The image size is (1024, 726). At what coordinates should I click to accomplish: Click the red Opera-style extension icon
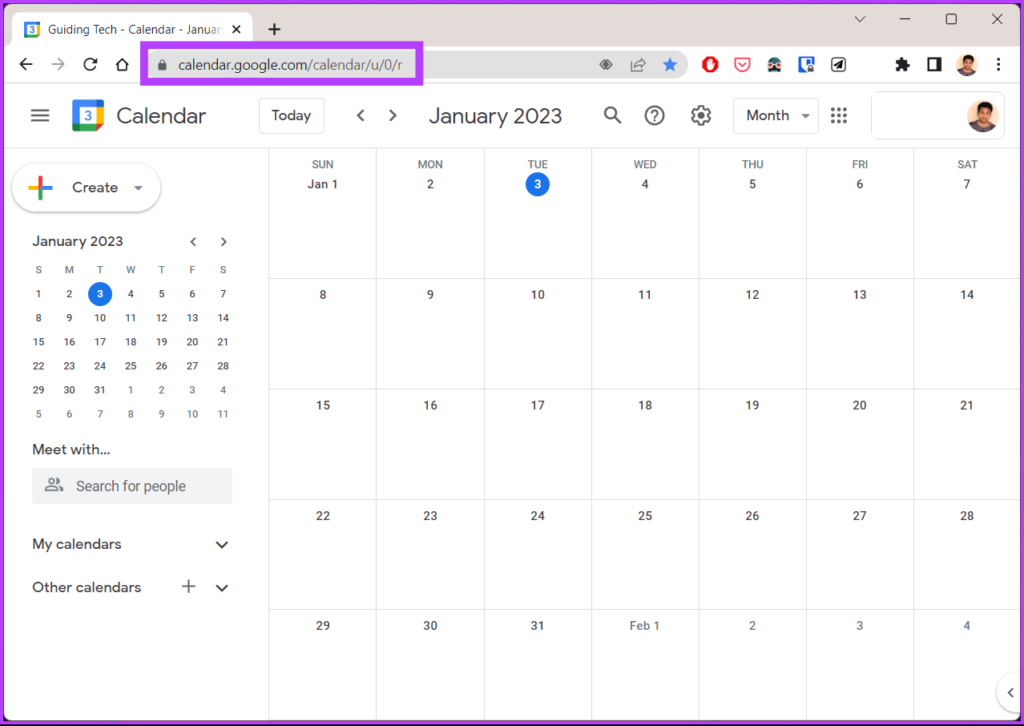point(710,64)
